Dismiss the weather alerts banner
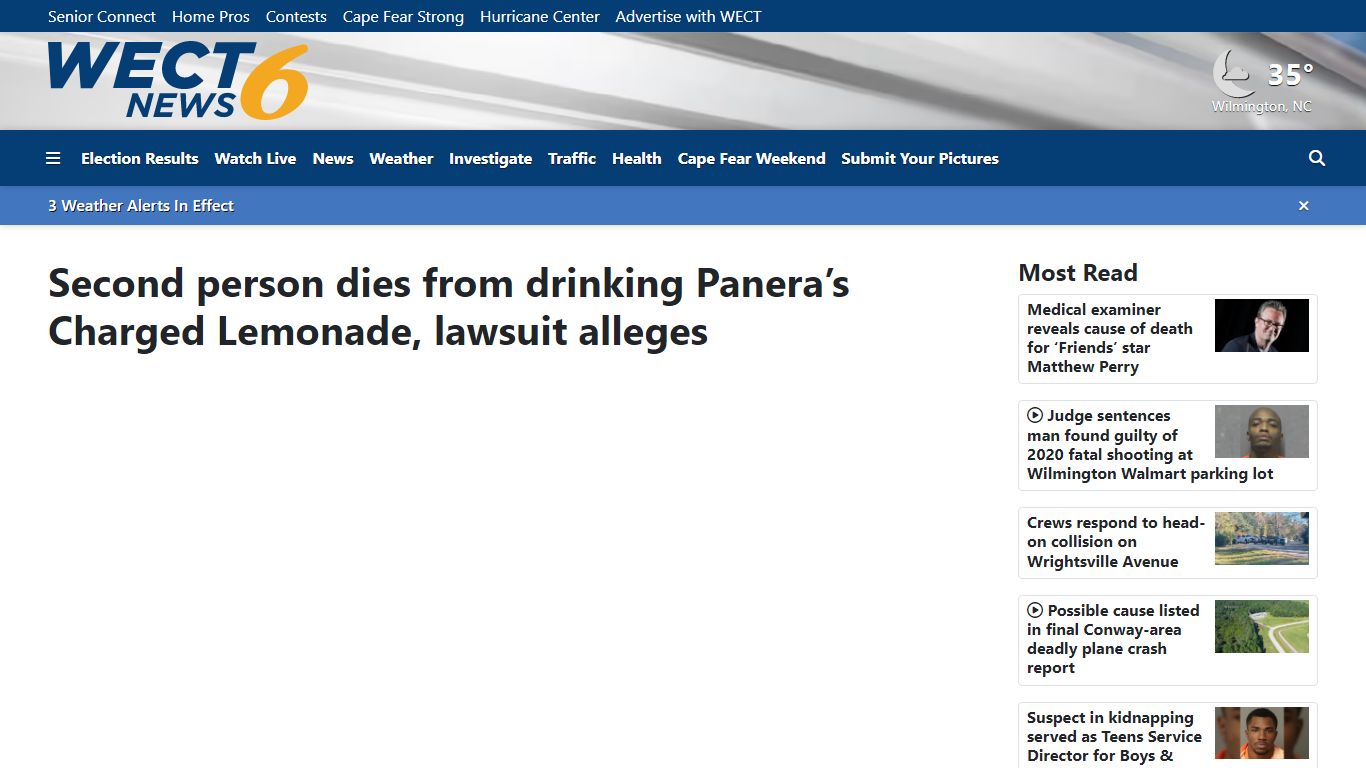This screenshot has height=768, width=1366. pyautogui.click(x=1303, y=206)
